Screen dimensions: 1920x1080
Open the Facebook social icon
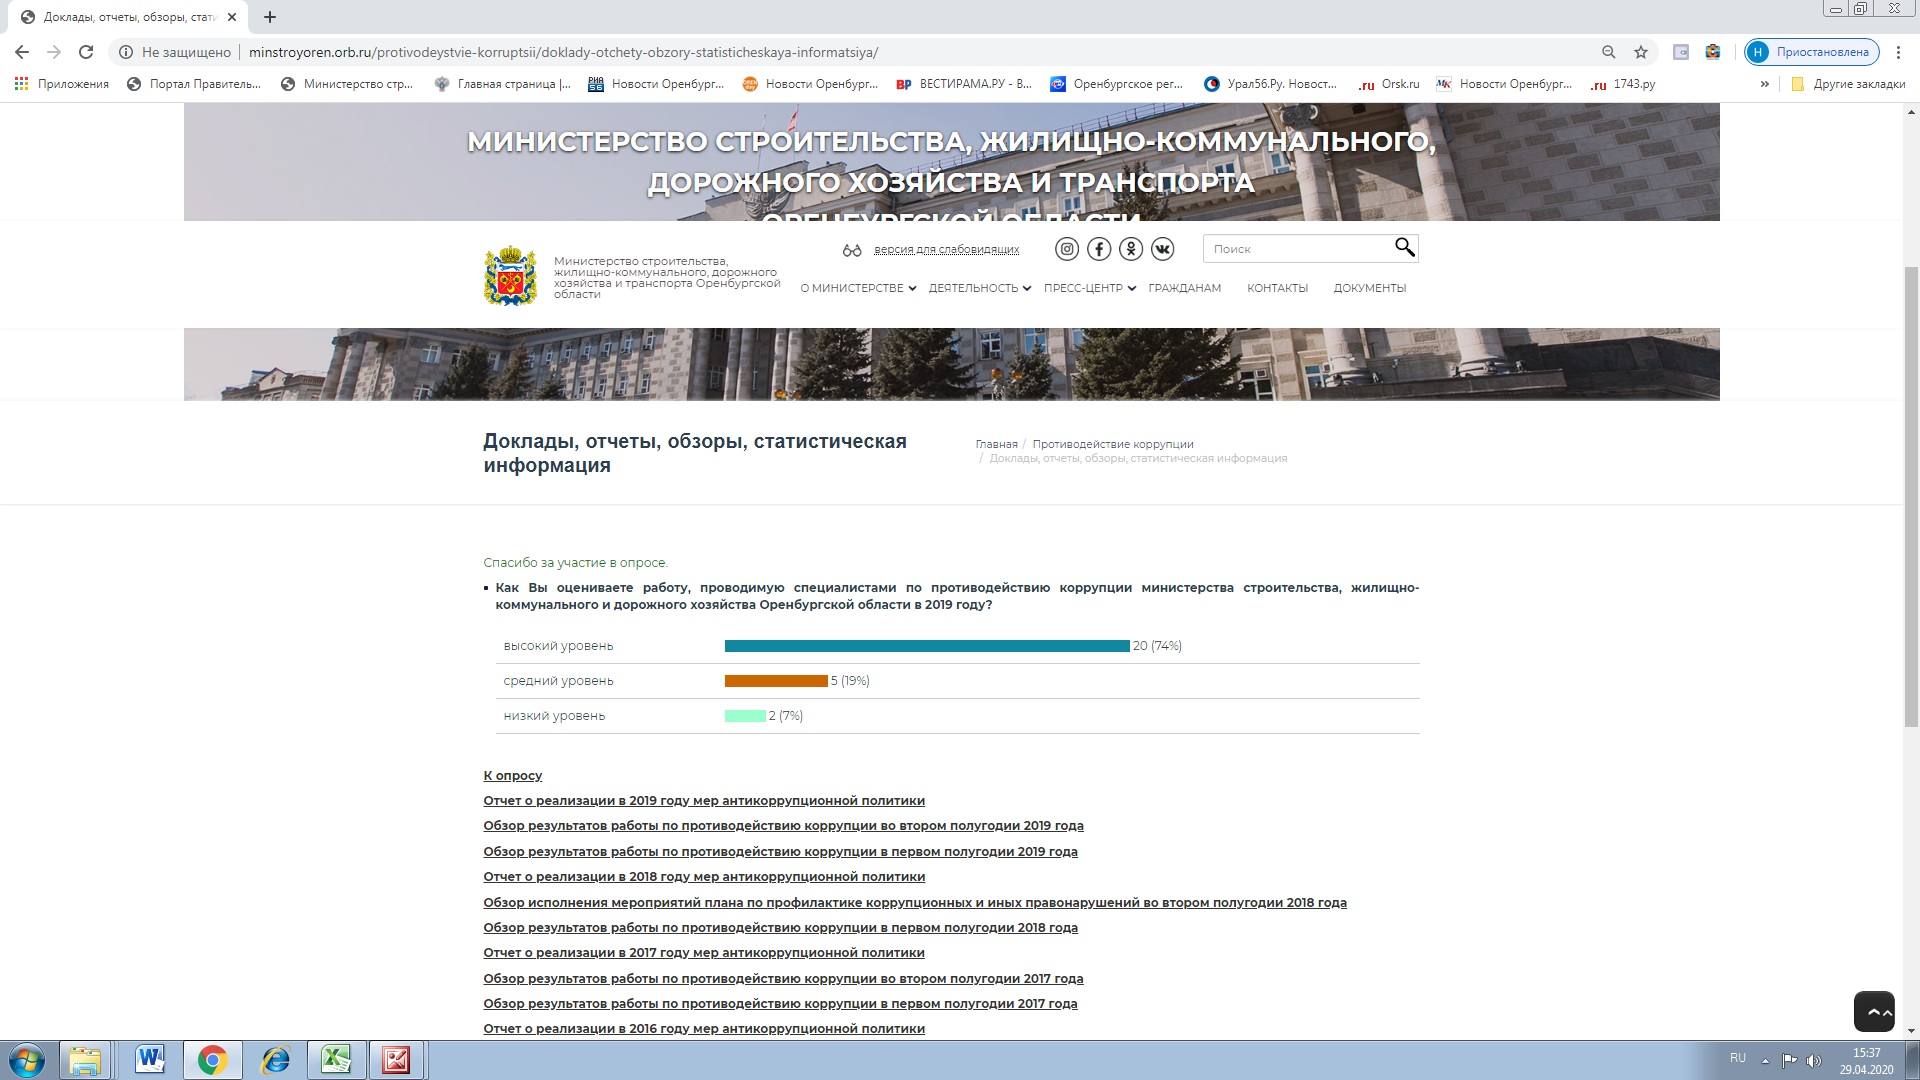point(1099,249)
